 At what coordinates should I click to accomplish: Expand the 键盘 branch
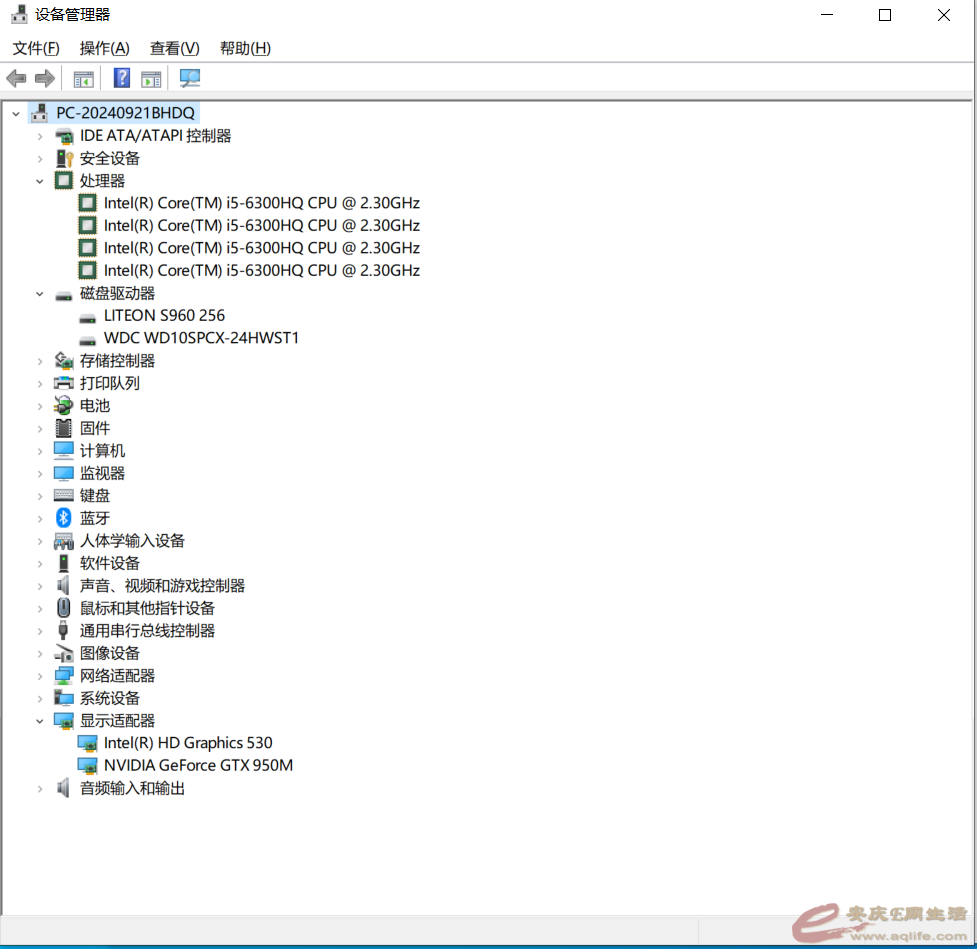point(40,496)
